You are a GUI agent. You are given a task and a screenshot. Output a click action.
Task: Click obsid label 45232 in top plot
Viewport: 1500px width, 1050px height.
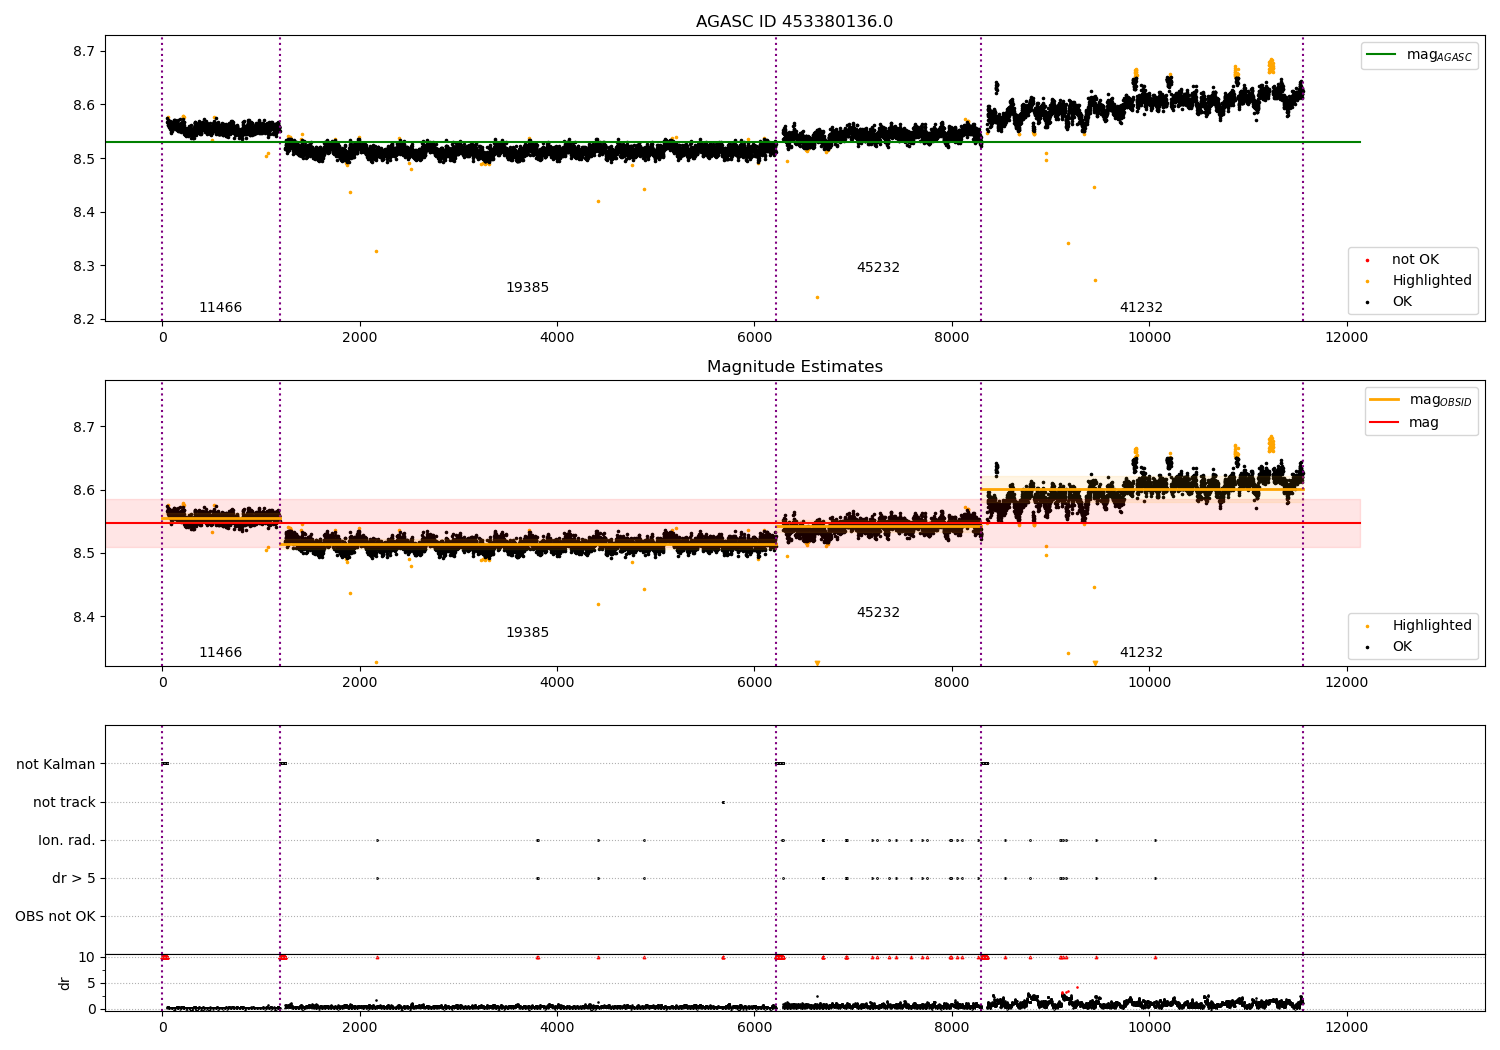878,268
